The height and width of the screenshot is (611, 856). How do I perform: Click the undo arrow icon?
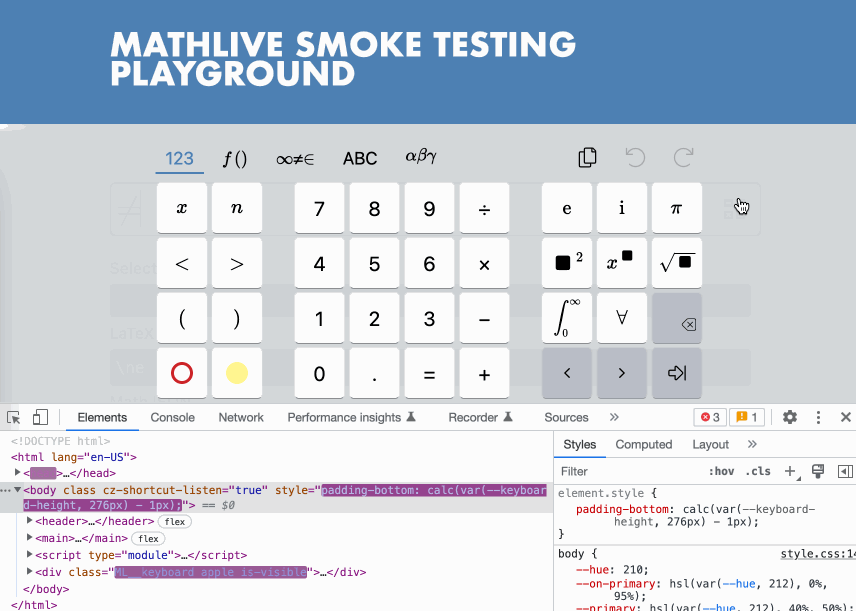tap(635, 158)
